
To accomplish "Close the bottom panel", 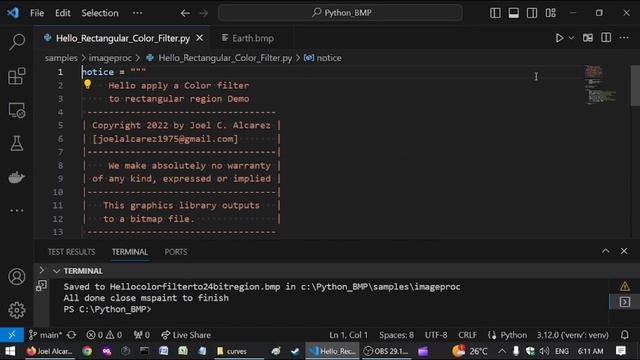I will point(624,251).
